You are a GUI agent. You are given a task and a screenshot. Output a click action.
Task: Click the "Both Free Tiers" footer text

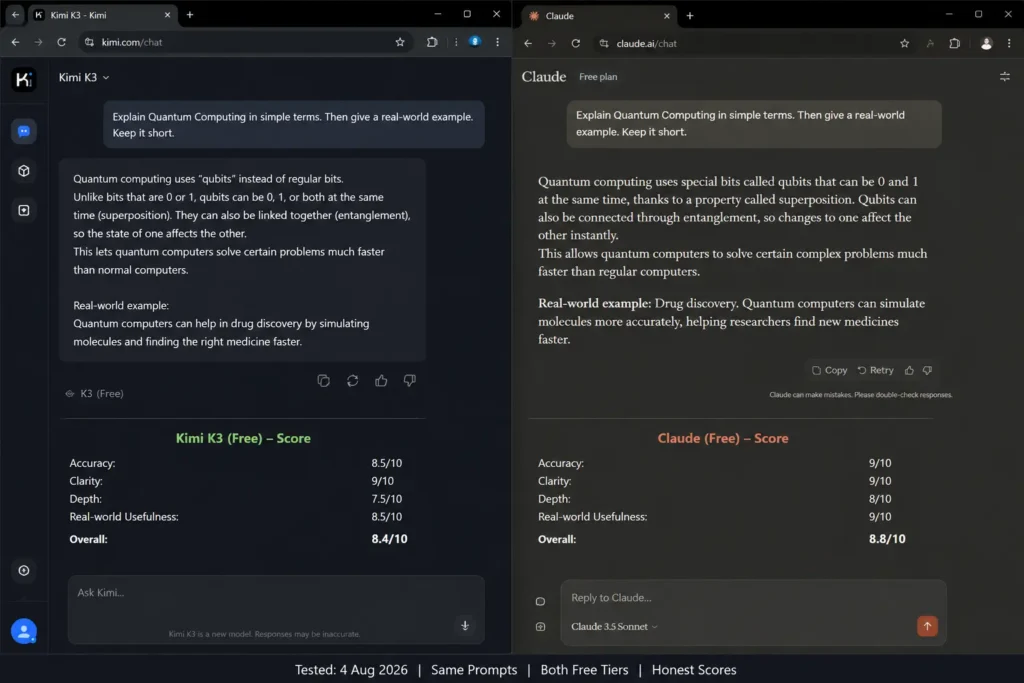coord(584,670)
